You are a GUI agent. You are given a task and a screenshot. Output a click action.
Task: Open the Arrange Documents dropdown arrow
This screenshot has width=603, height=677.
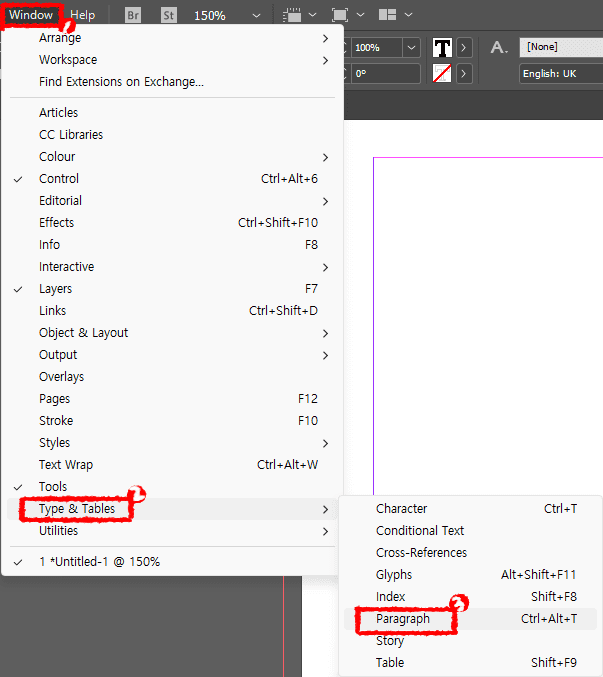(408, 15)
